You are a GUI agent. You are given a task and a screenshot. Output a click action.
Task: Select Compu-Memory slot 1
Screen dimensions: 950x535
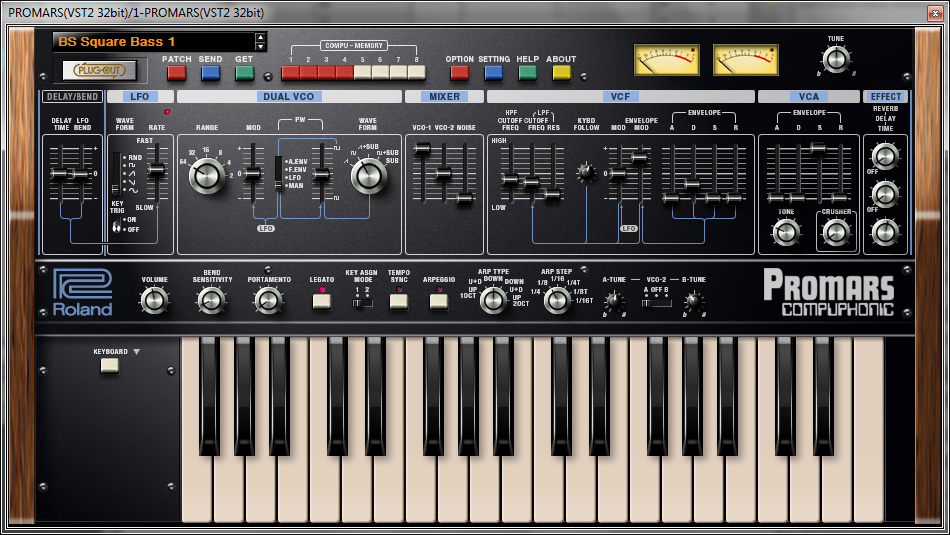click(x=290, y=73)
